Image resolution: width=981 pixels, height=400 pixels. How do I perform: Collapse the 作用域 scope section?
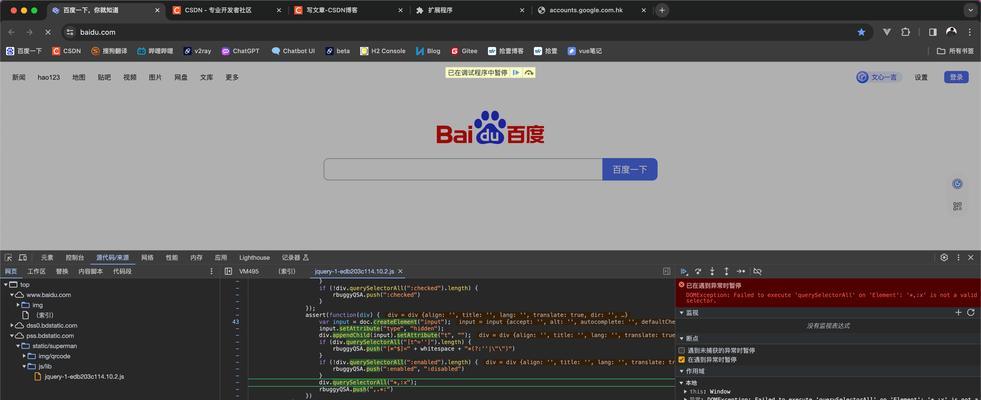tap(683, 371)
